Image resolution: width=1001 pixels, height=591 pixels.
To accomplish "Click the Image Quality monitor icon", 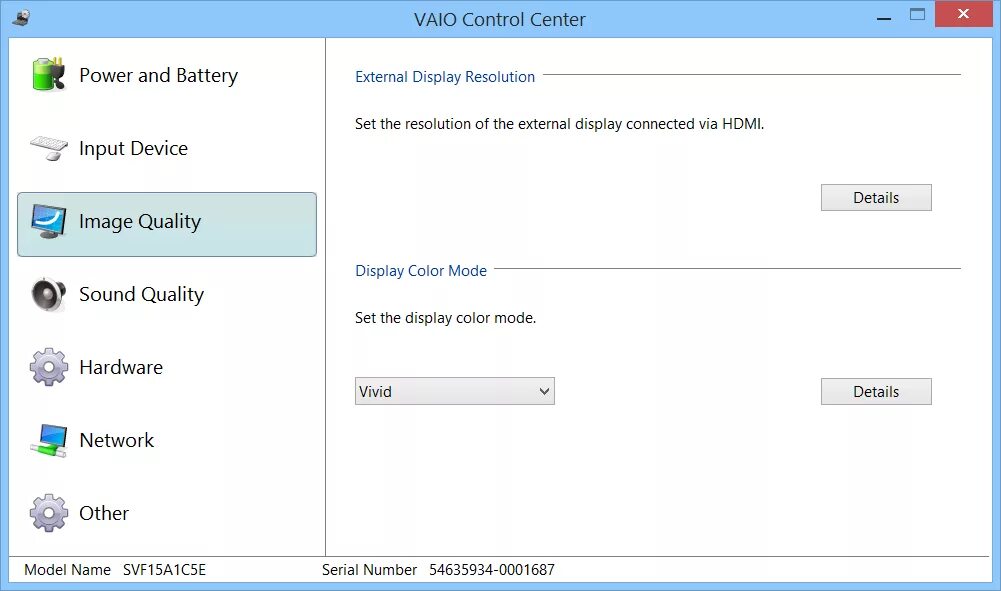I will (49, 221).
